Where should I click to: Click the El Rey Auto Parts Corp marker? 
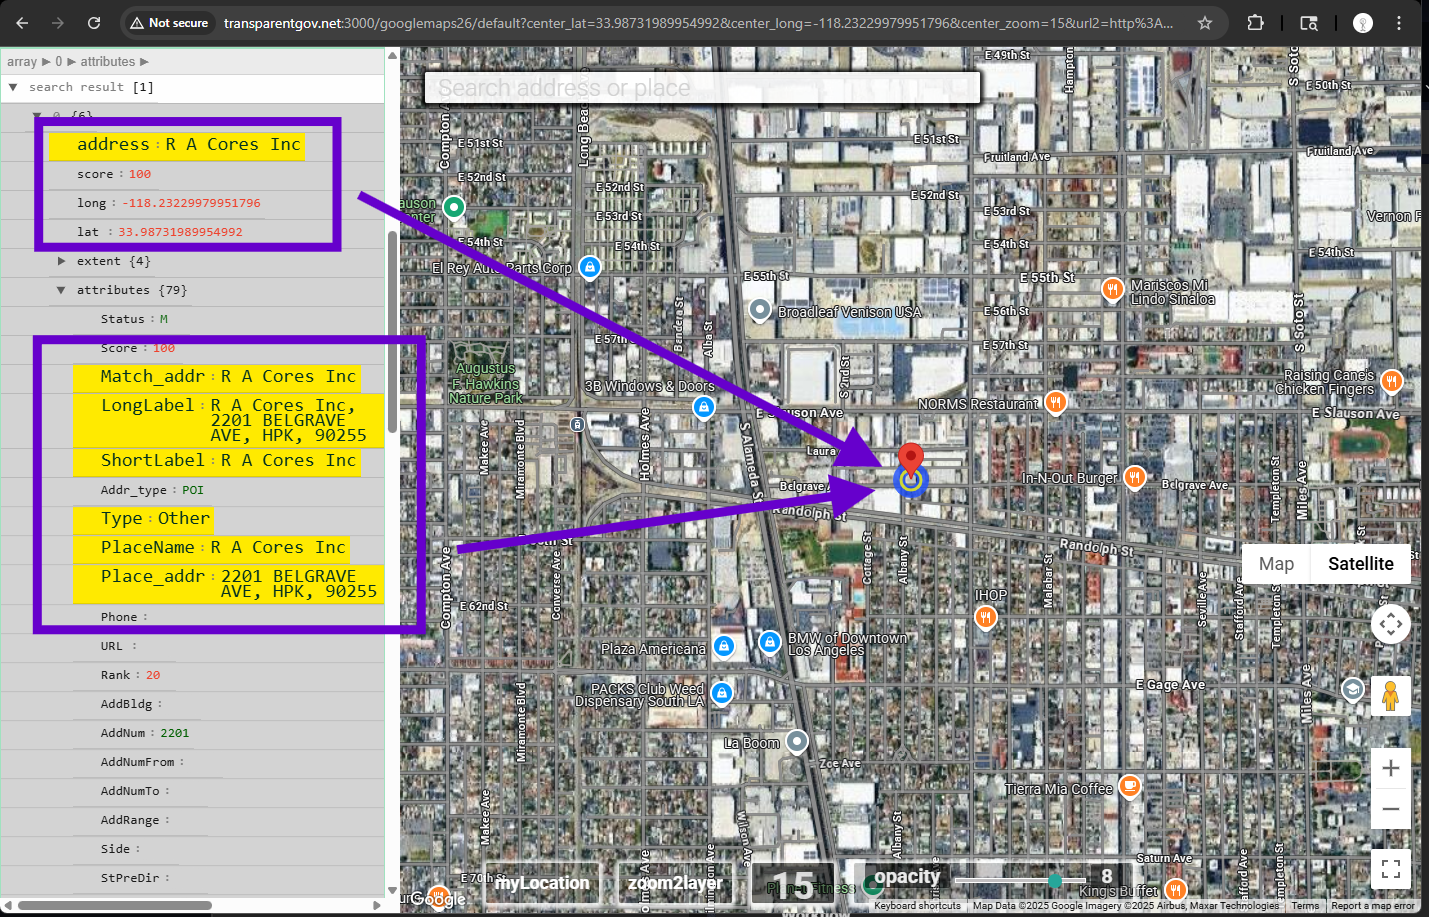pyautogui.click(x=590, y=267)
